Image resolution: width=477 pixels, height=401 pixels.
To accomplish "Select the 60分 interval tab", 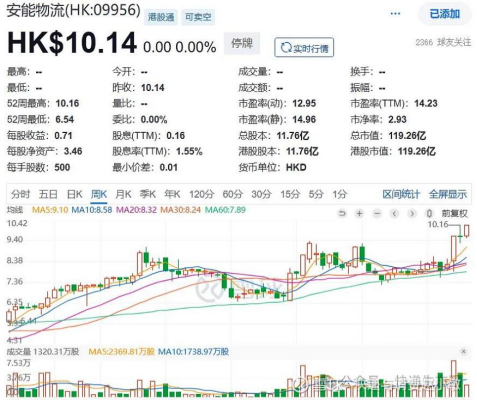I will (x=232, y=194).
